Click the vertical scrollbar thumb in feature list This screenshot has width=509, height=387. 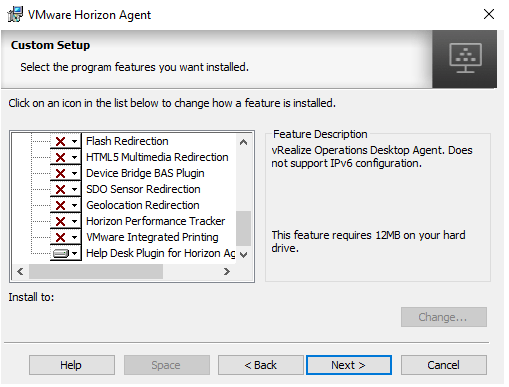click(243, 228)
